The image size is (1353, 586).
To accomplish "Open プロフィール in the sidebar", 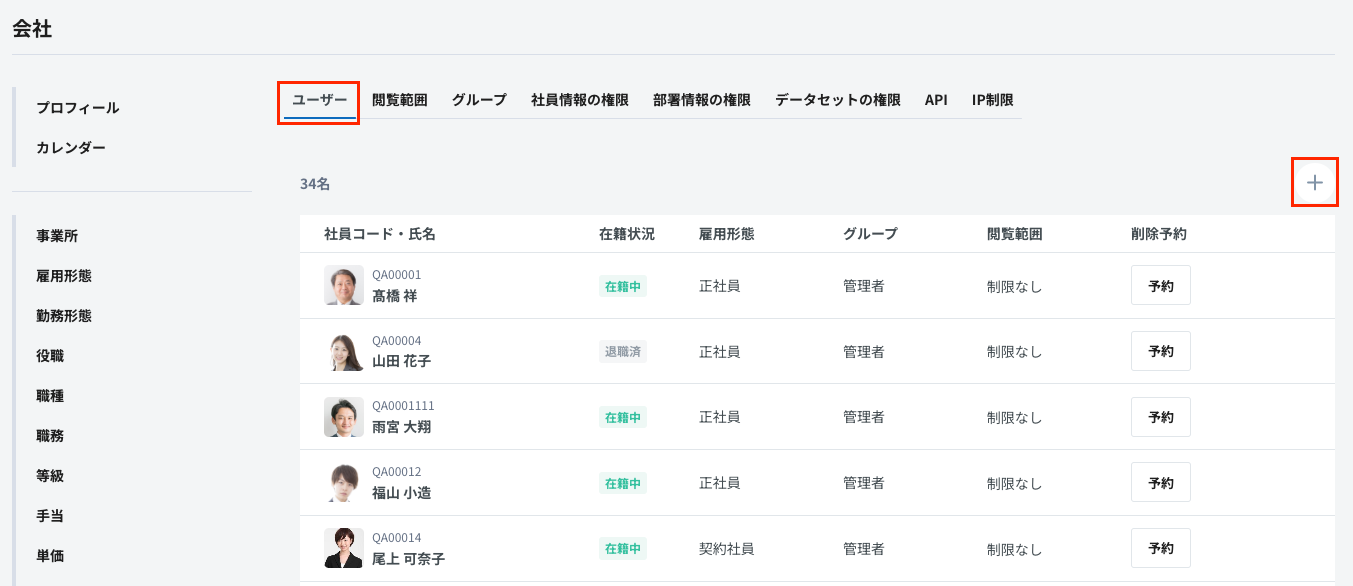I will [x=77, y=107].
